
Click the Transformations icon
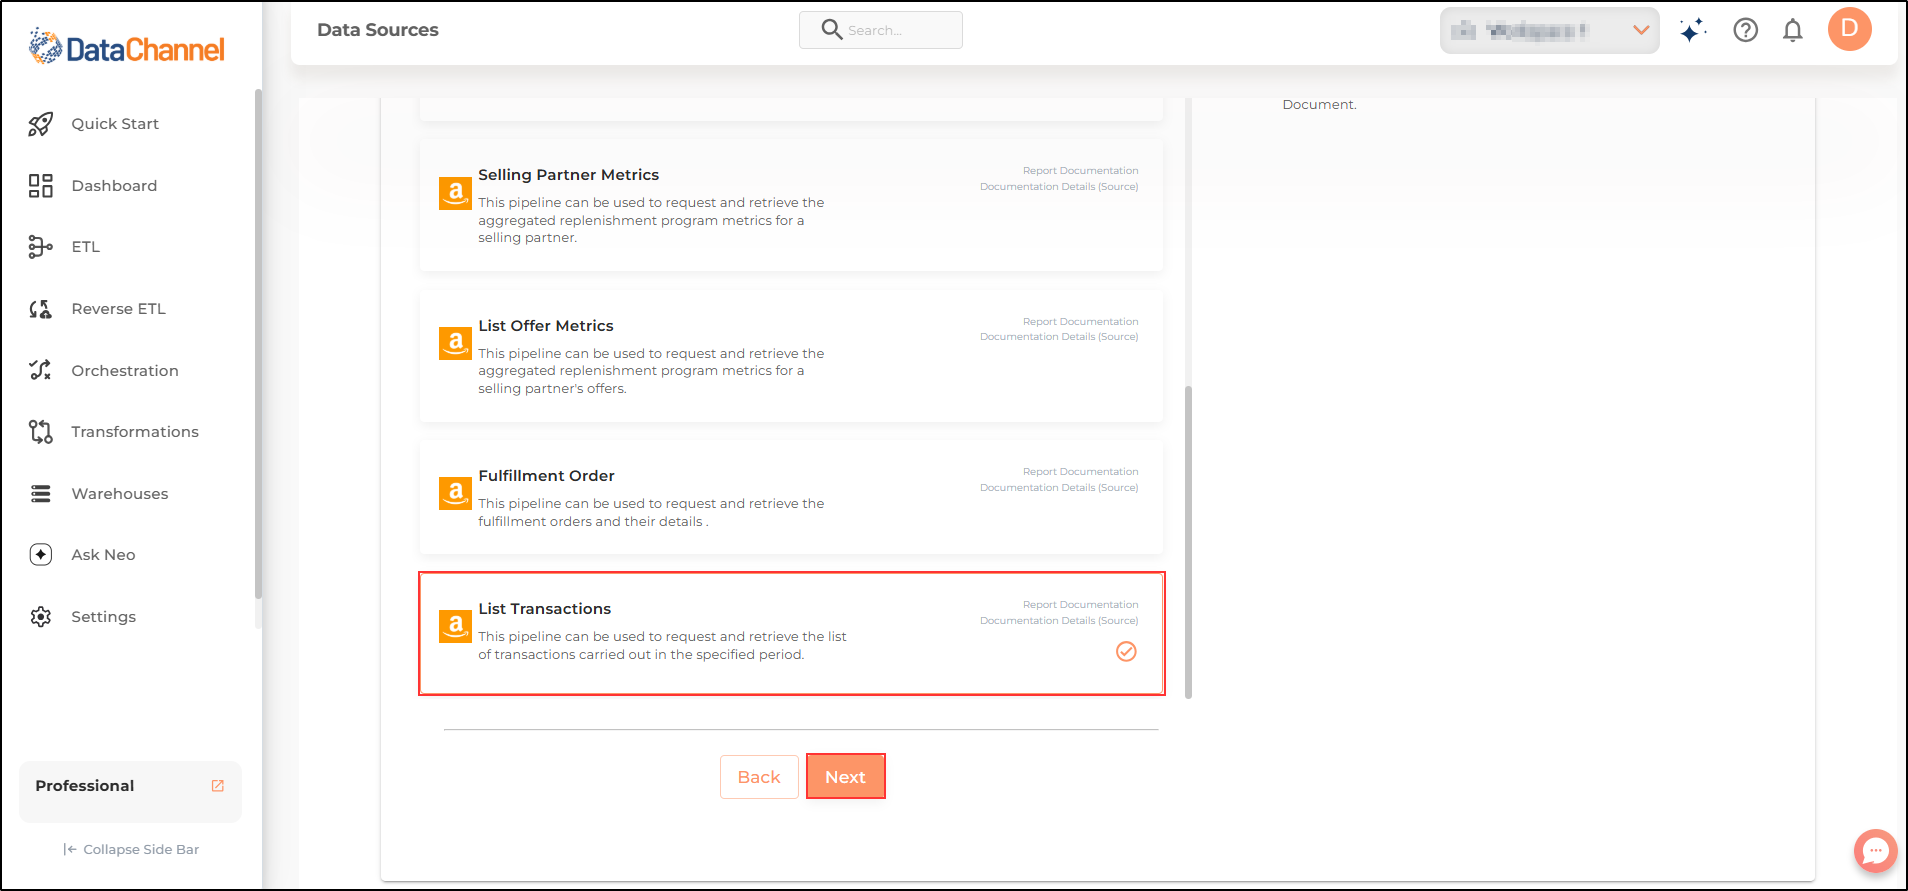[x=40, y=432]
